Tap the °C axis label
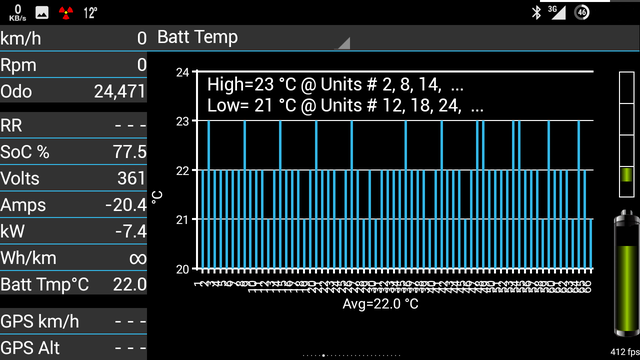 point(157,197)
